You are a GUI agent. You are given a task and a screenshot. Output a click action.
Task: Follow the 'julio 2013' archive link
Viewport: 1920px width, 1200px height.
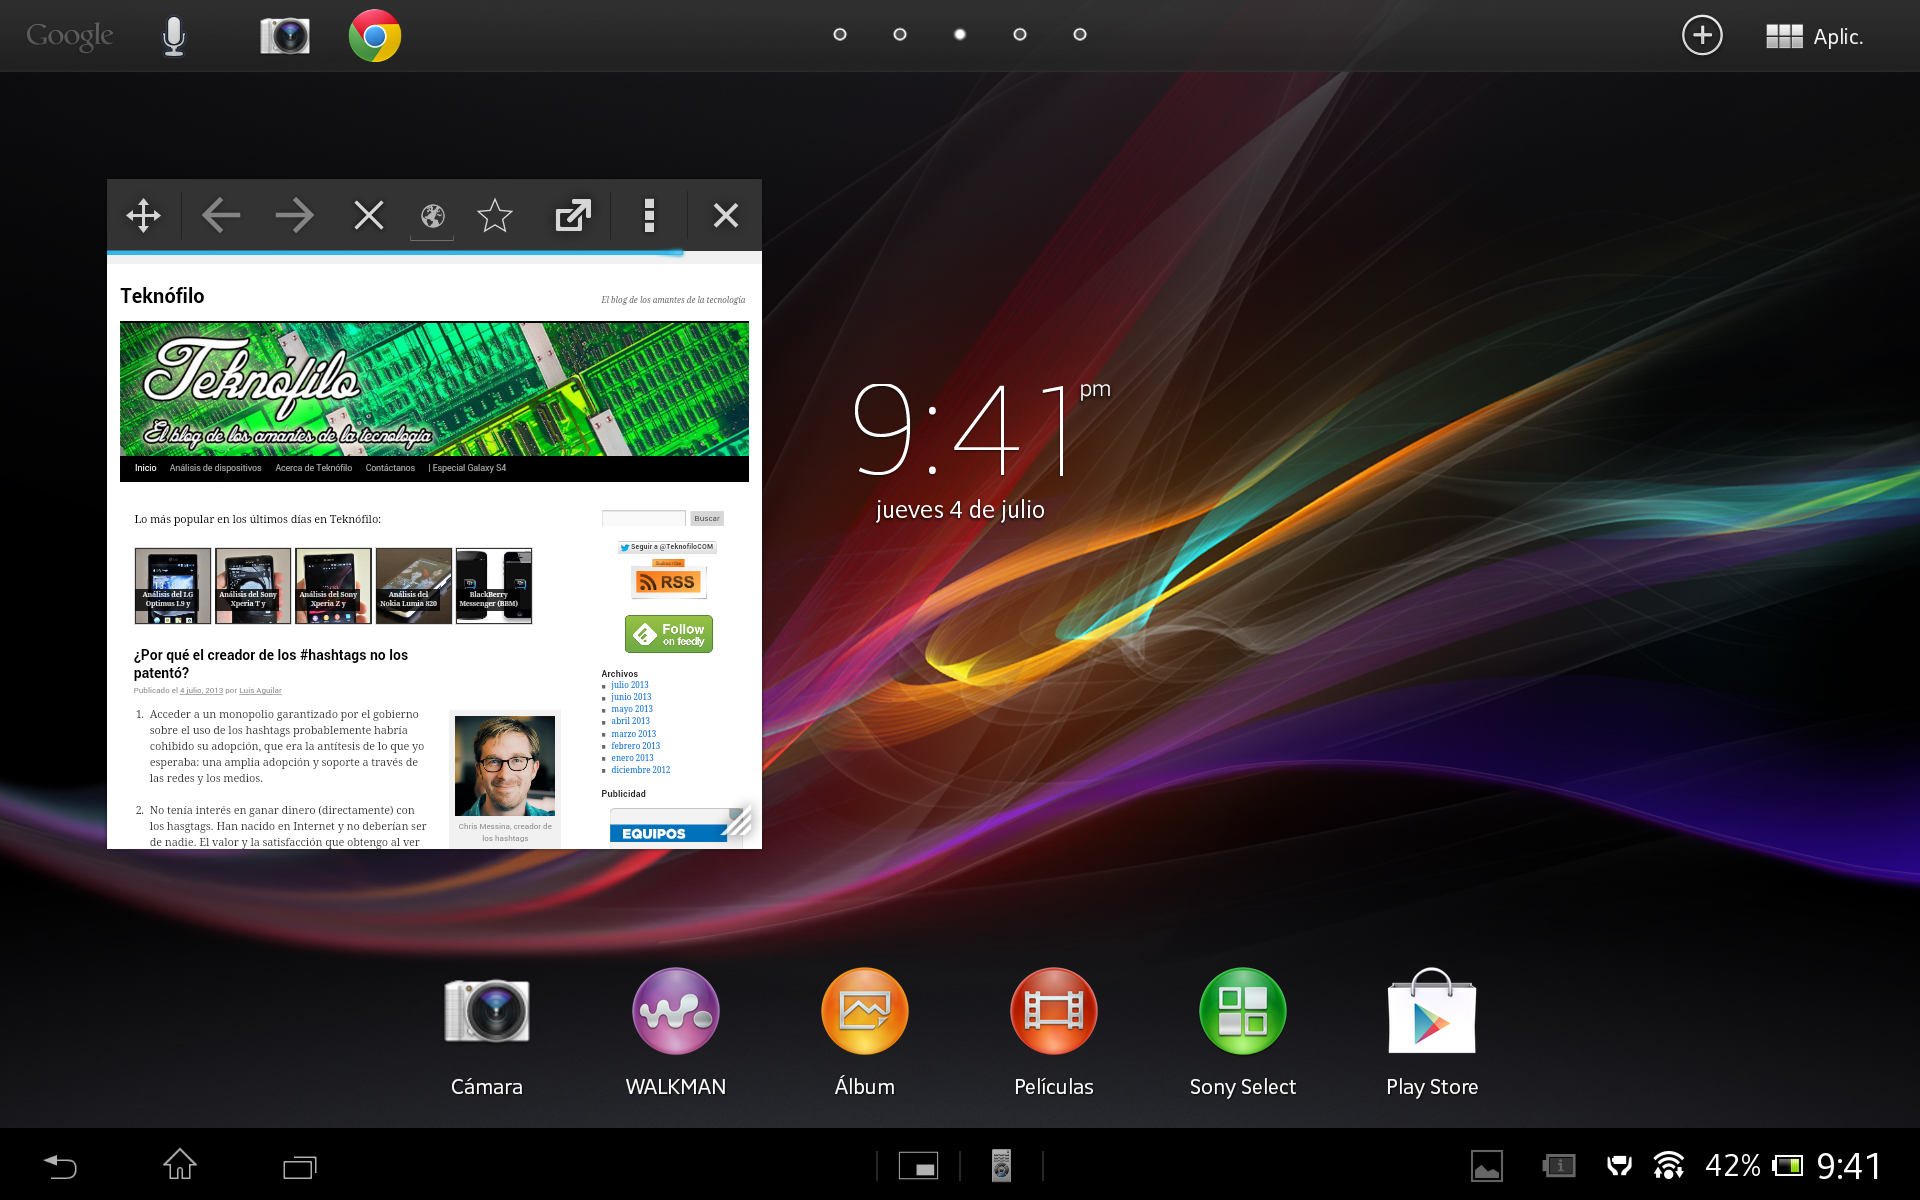[630, 685]
